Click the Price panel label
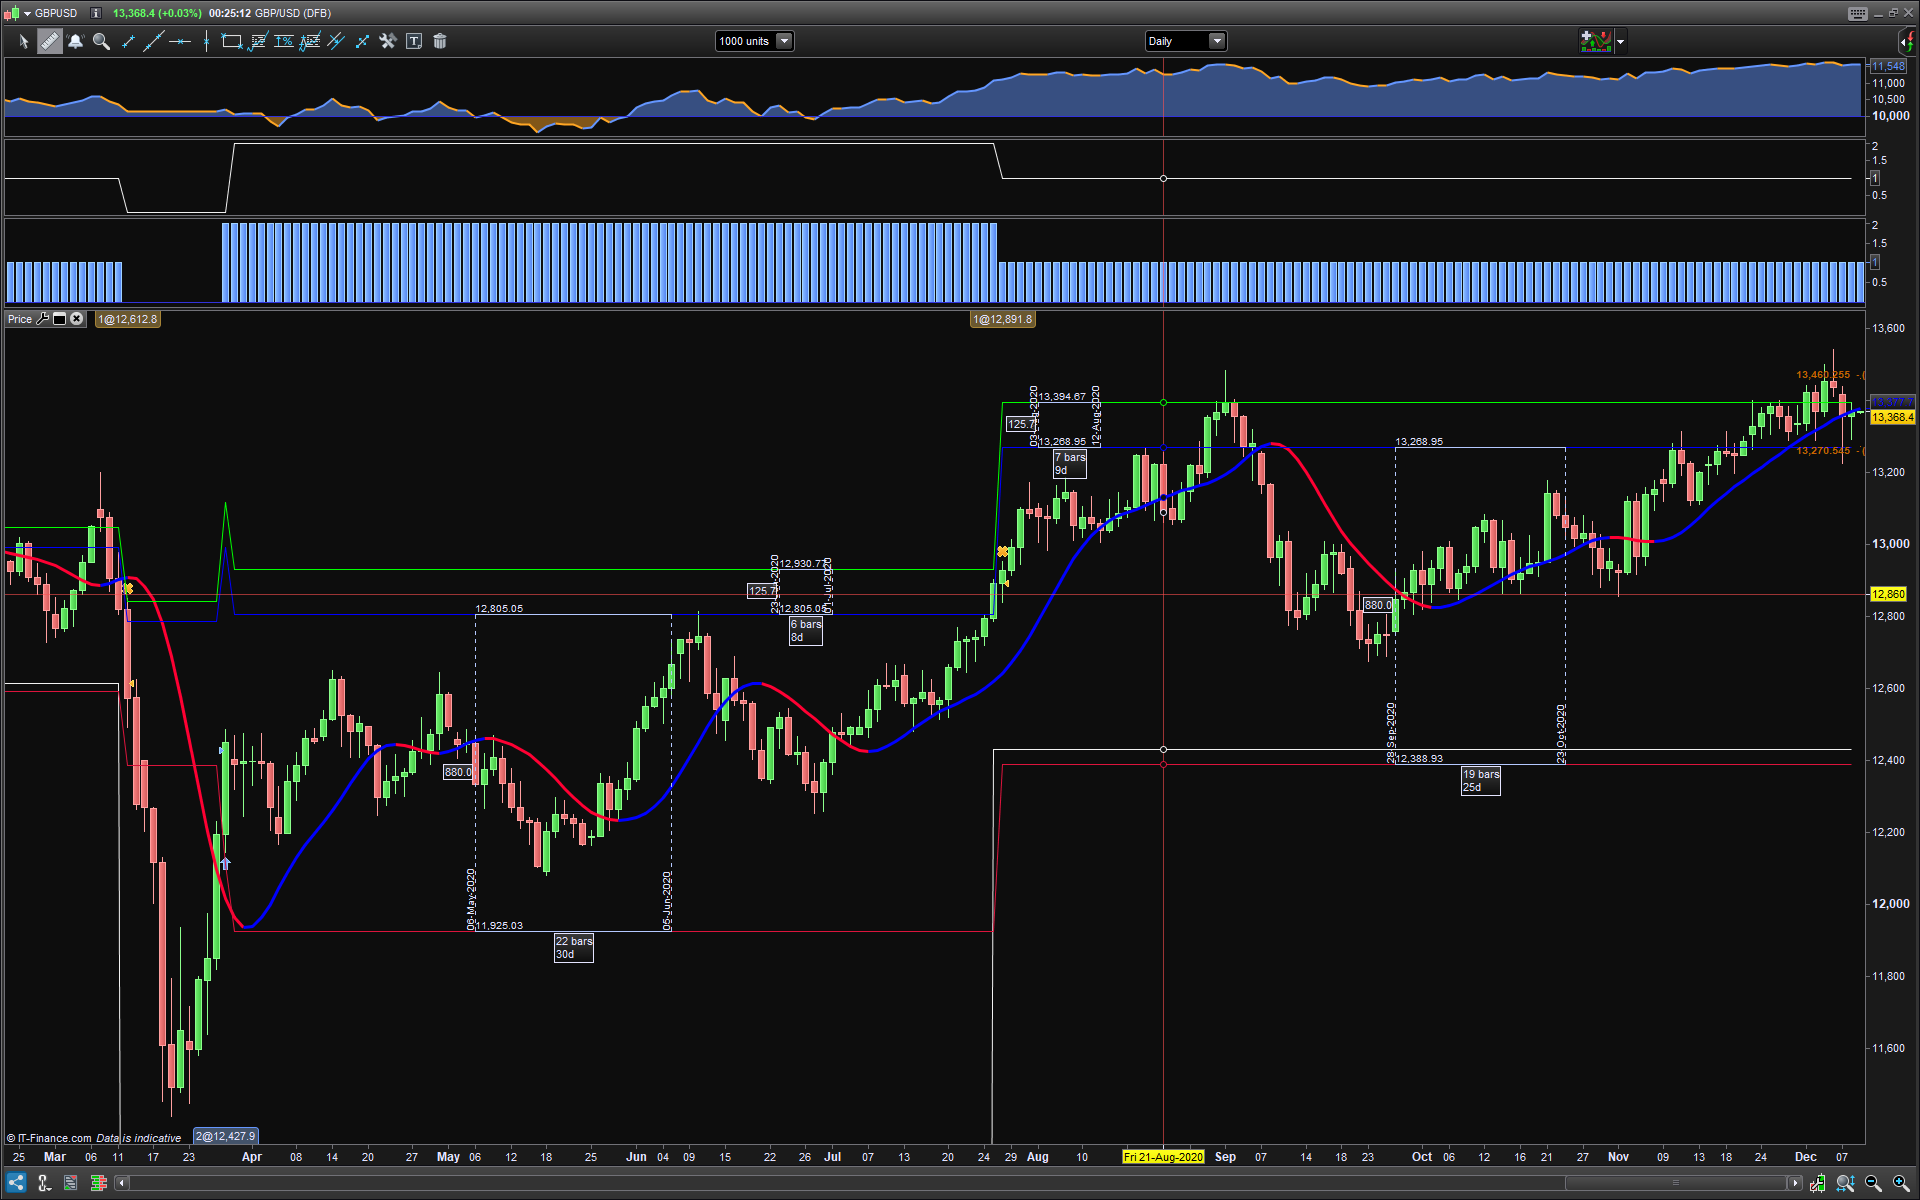This screenshot has width=1920, height=1200. tap(20, 319)
